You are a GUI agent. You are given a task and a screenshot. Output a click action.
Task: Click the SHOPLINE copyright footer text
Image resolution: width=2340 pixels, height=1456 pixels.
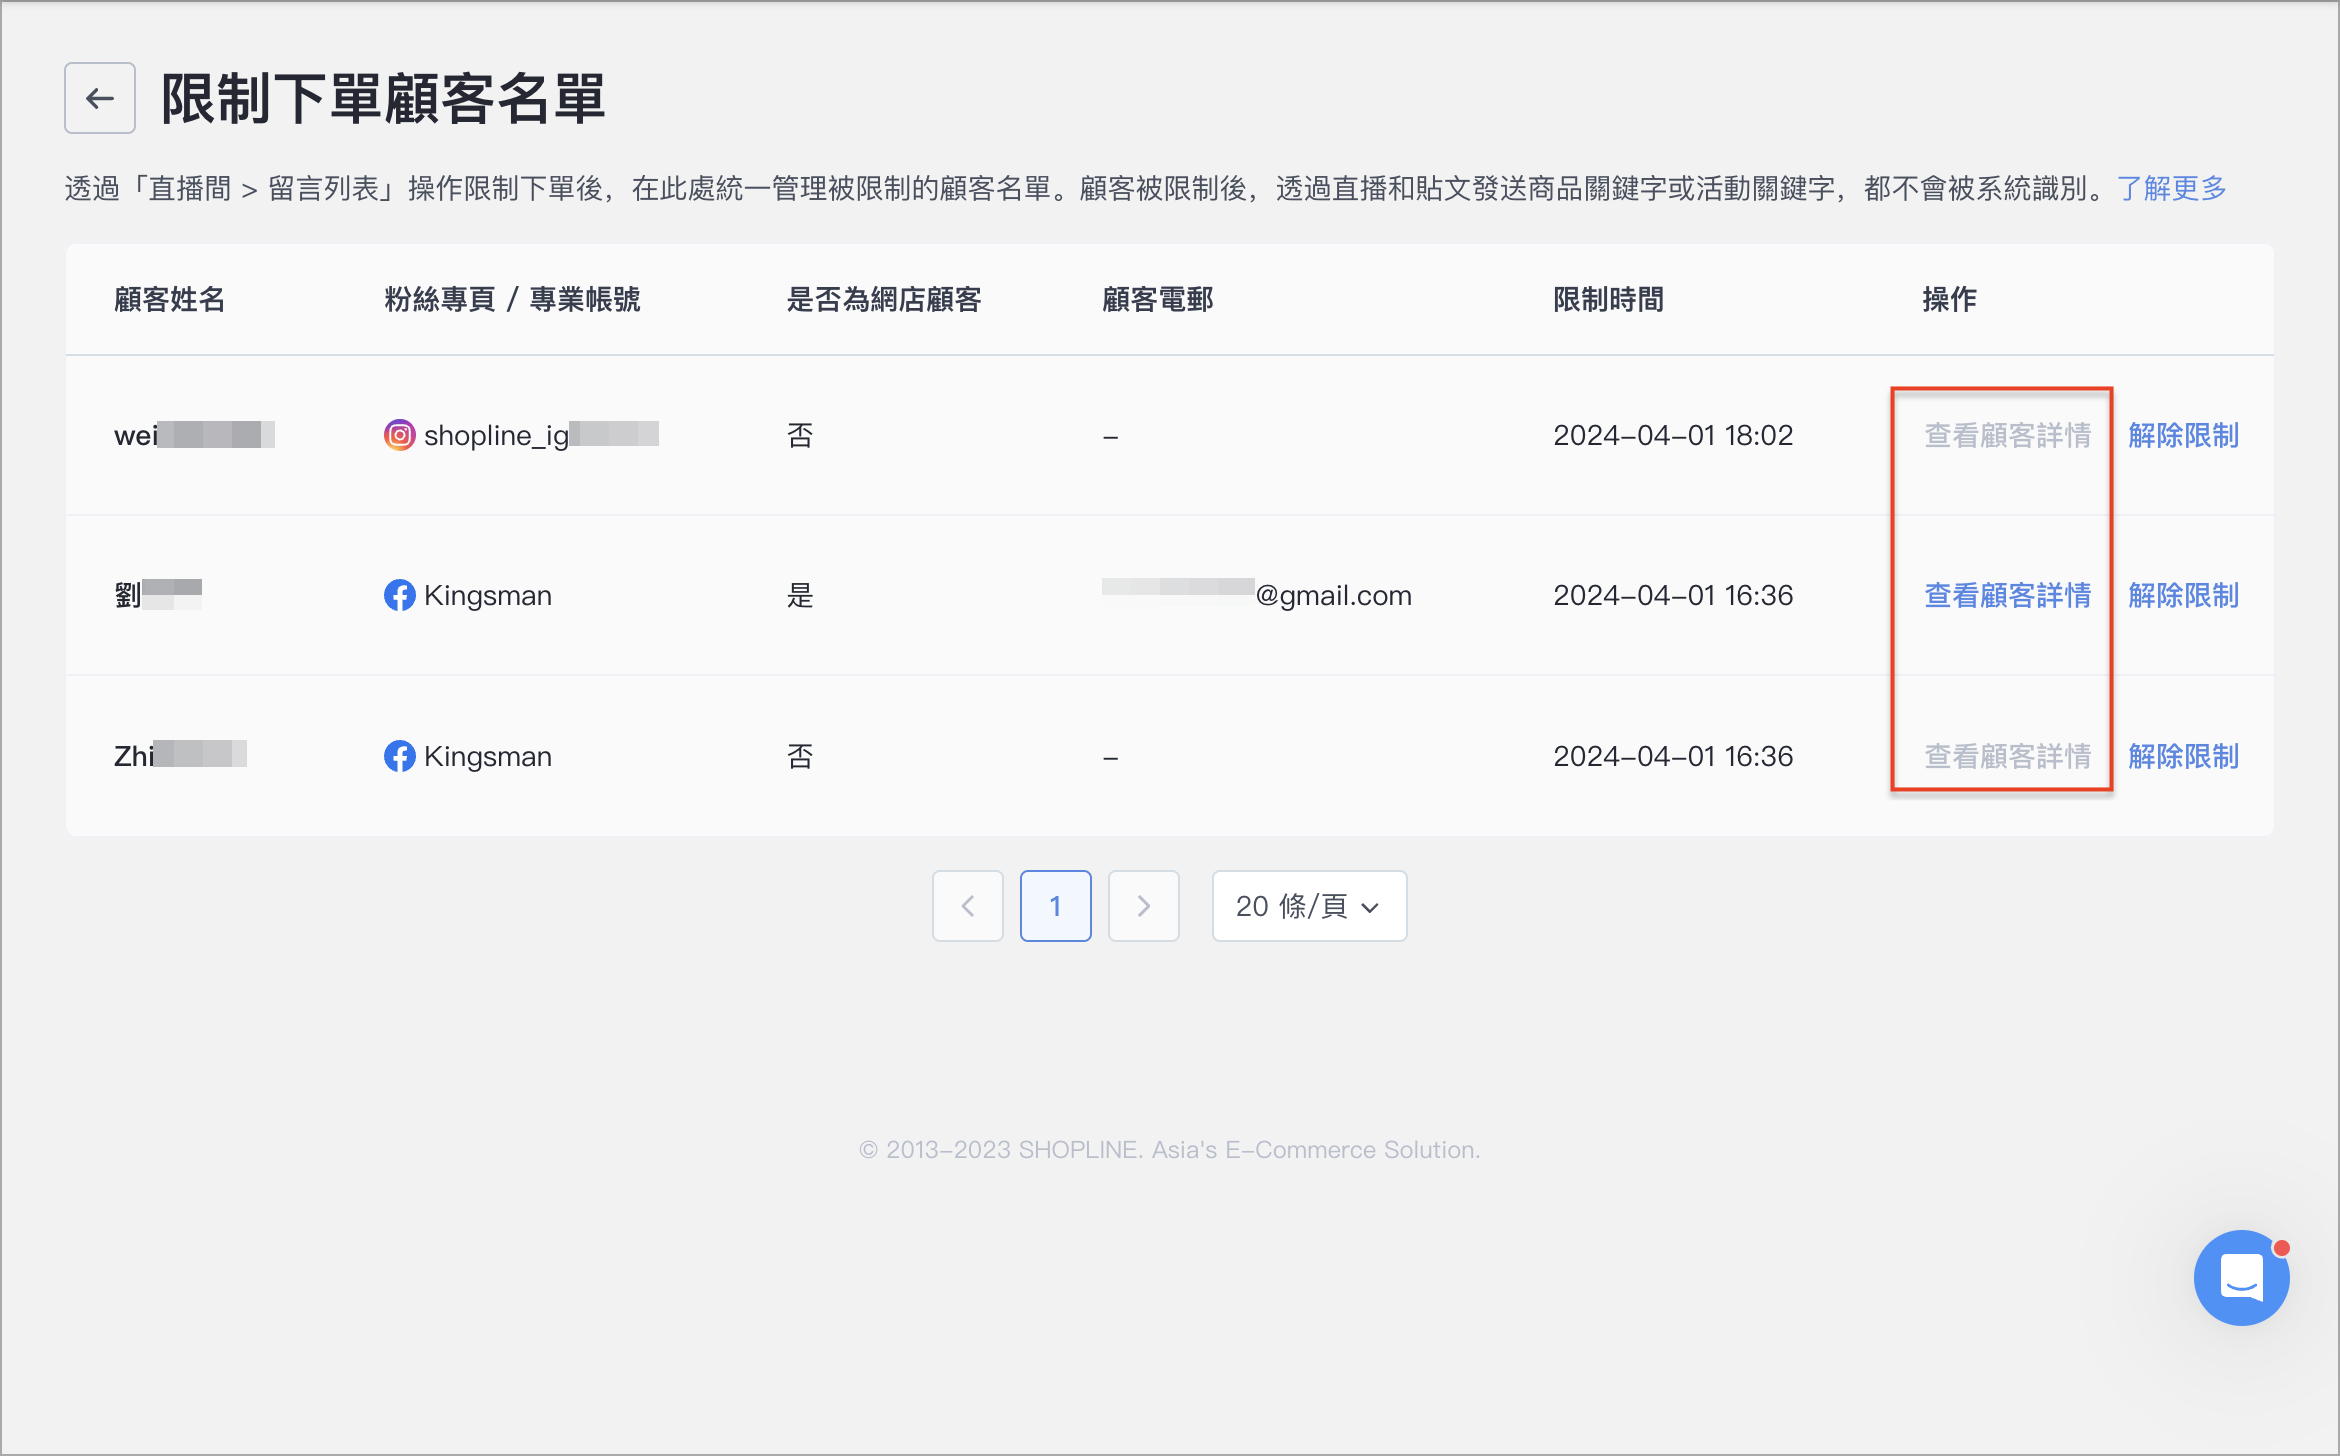coord(1170,1150)
